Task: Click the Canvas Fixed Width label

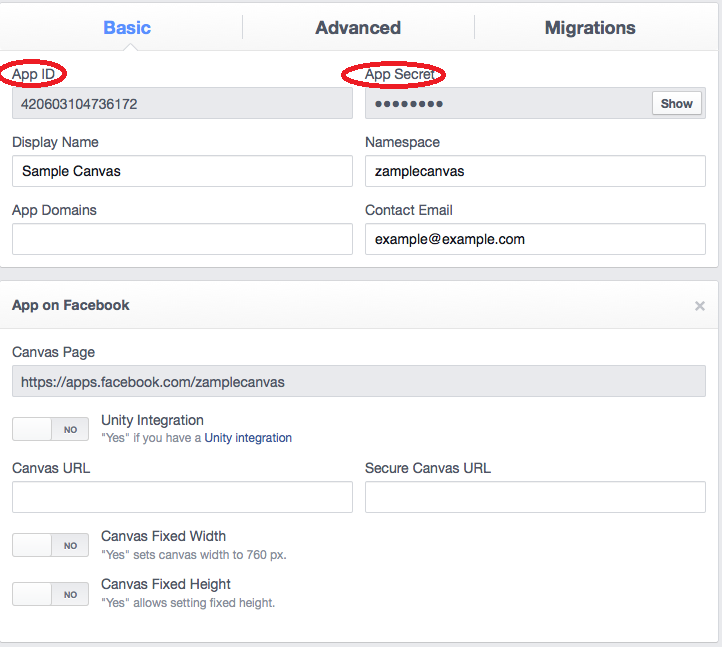Action: pos(163,536)
